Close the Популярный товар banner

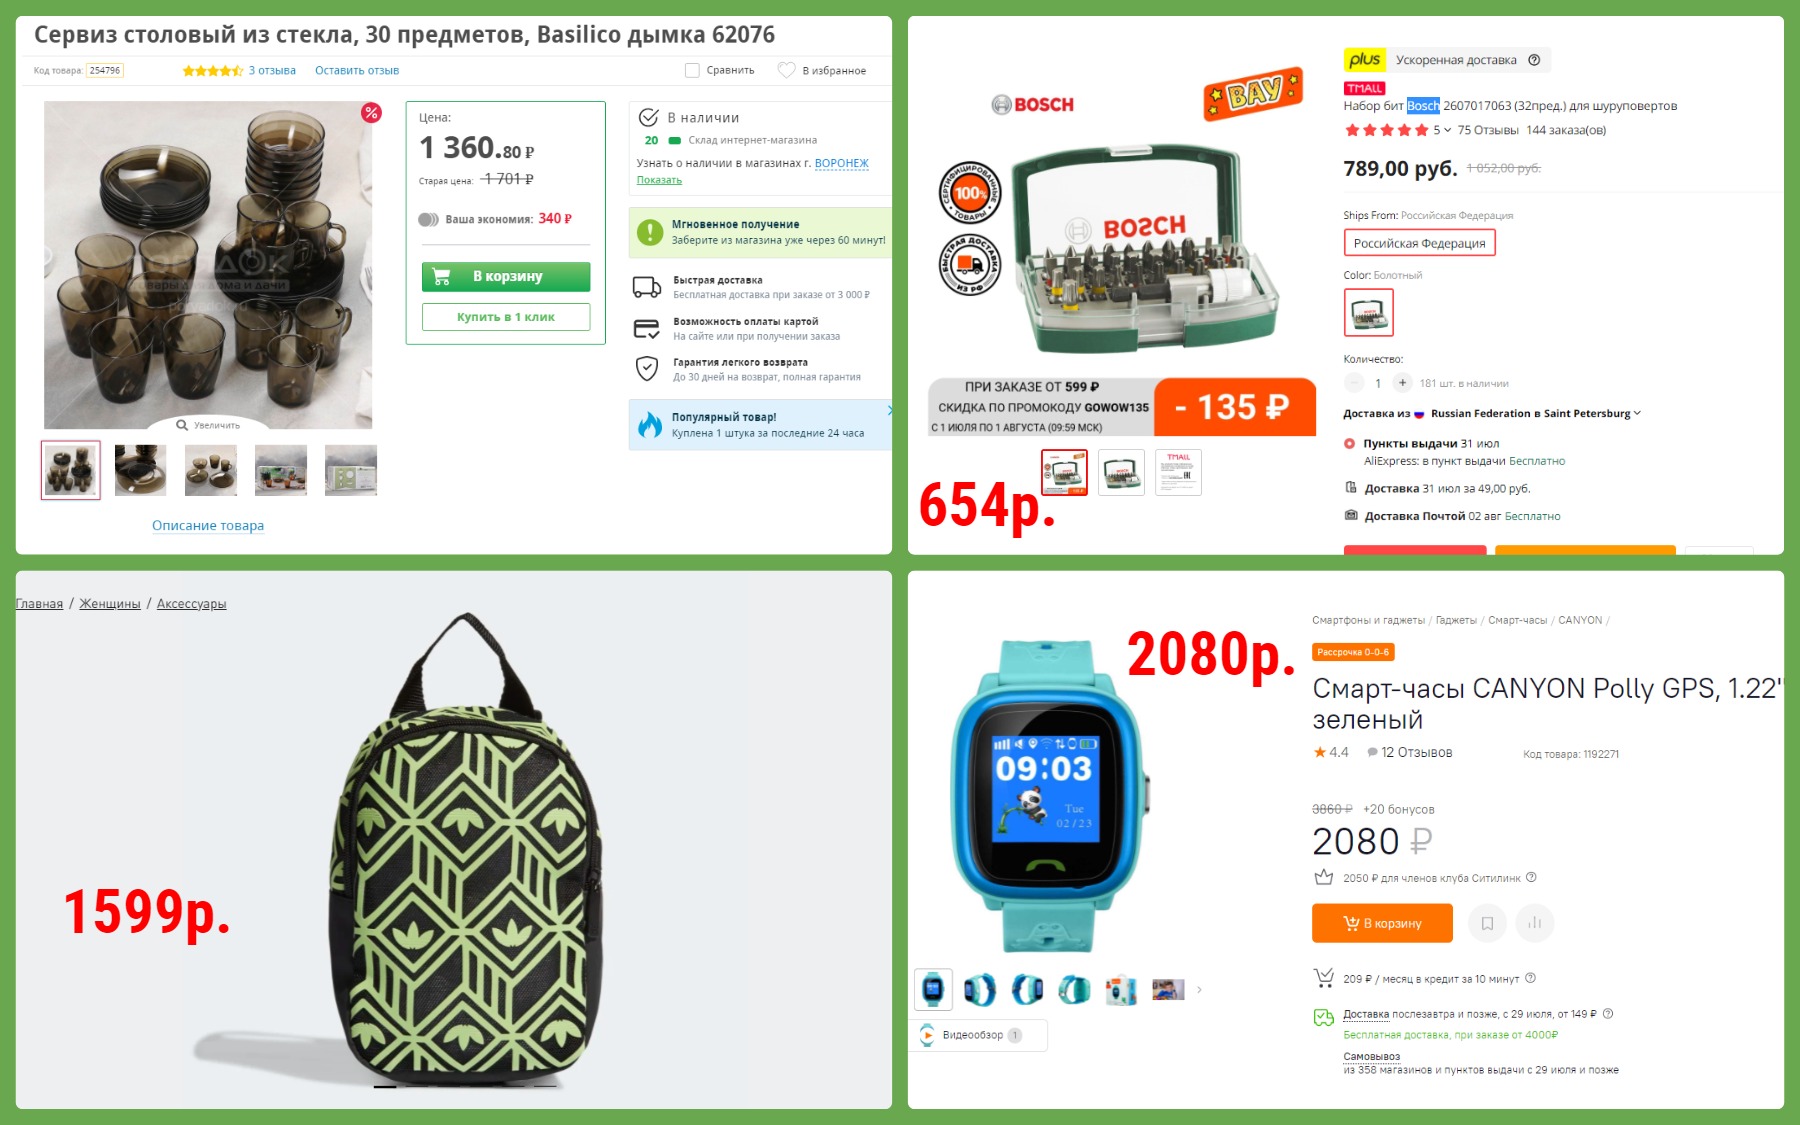(888, 410)
